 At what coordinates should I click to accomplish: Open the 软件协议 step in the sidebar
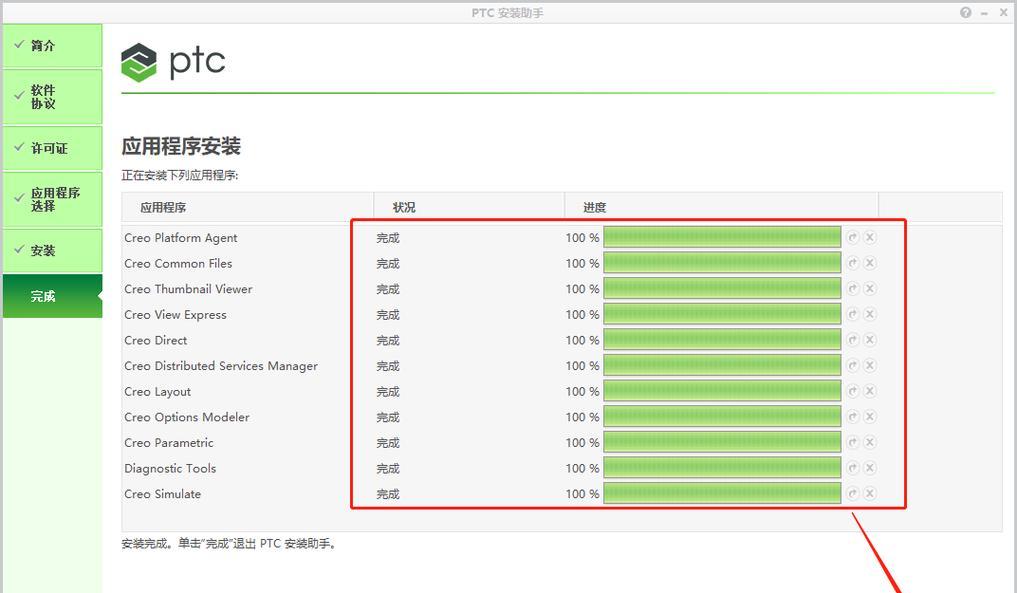pos(53,97)
